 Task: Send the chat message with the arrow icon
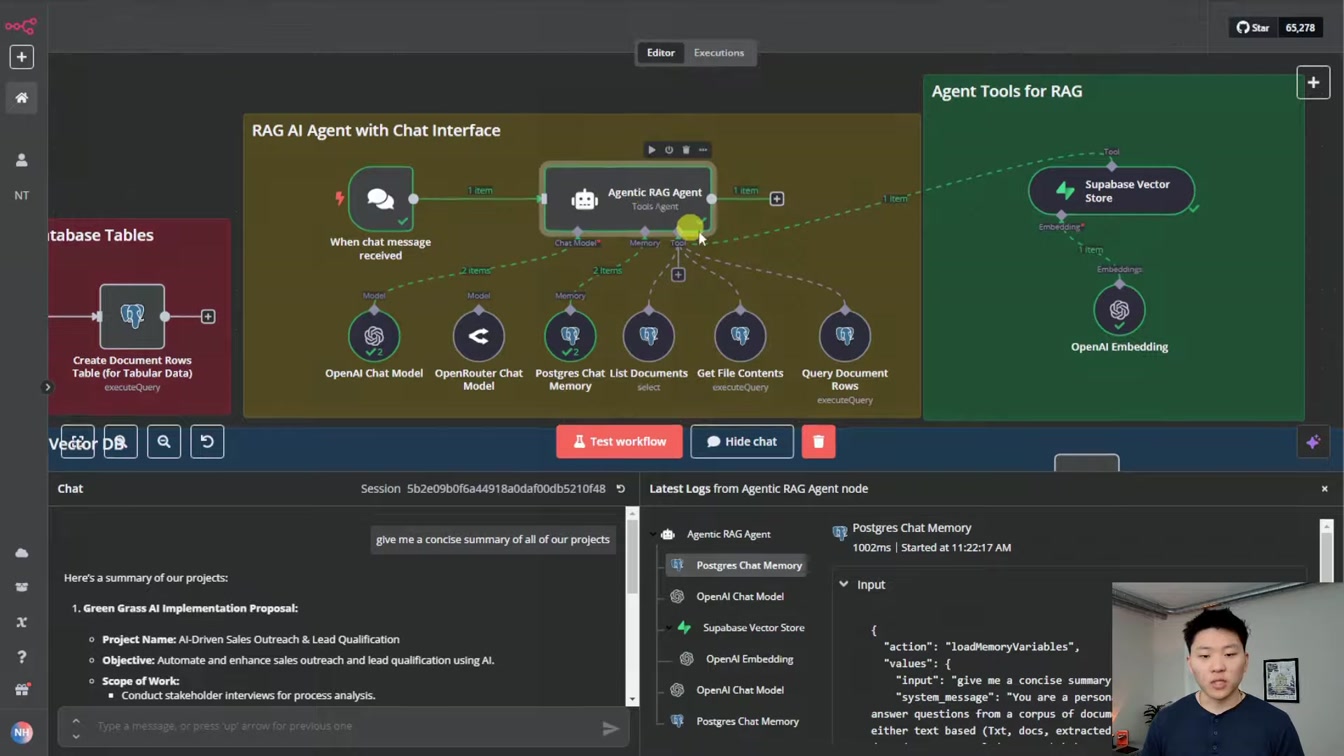610,729
